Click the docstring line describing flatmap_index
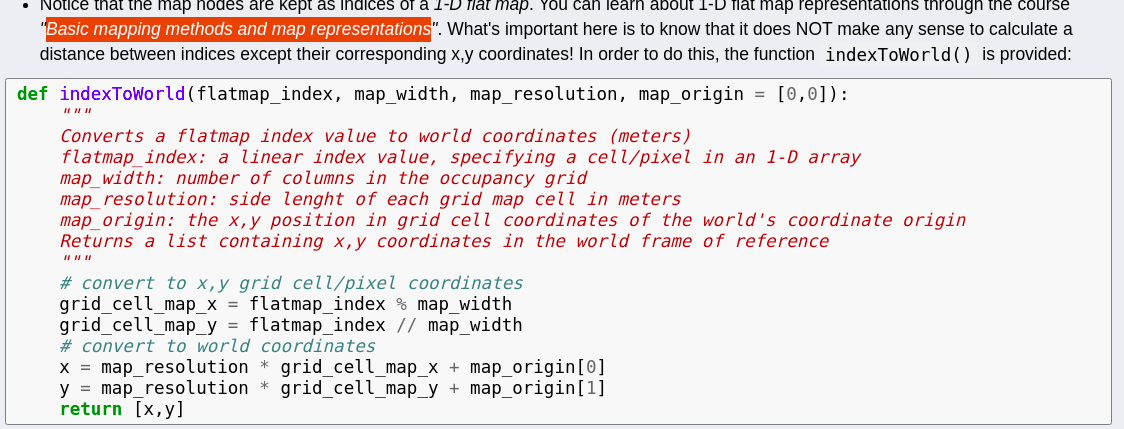 click(459, 157)
